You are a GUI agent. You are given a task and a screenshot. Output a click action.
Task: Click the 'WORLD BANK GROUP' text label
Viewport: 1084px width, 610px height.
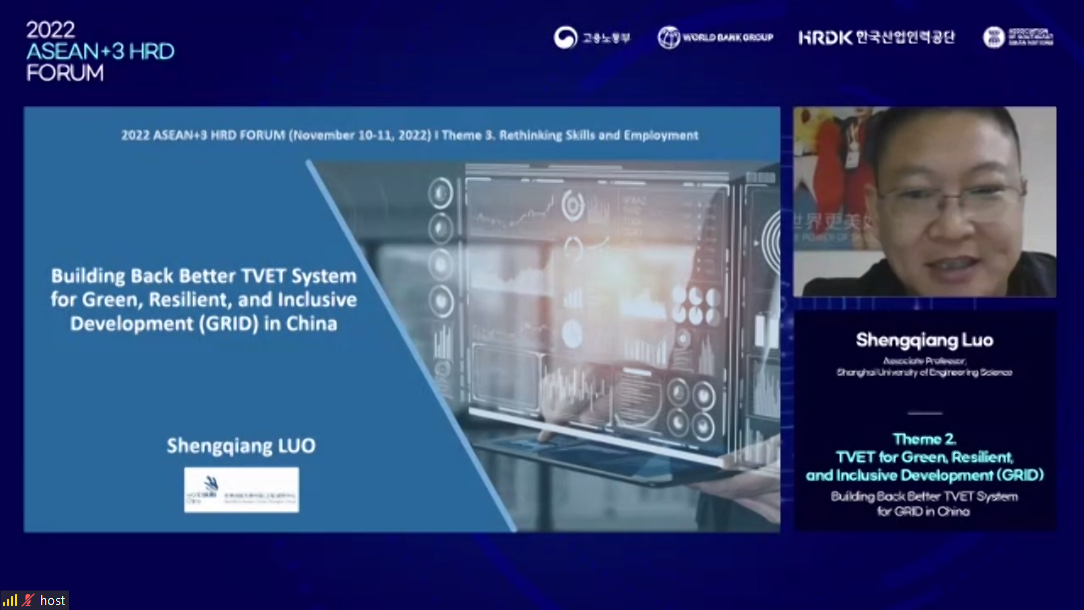[x=728, y=38]
